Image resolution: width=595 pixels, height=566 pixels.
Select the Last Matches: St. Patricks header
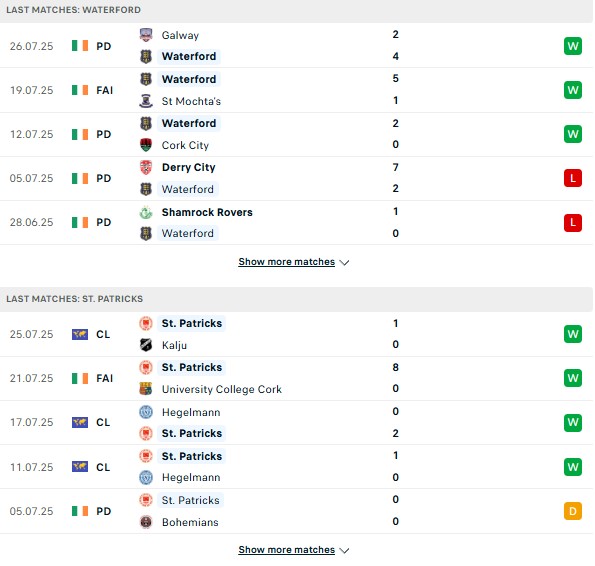pos(296,299)
